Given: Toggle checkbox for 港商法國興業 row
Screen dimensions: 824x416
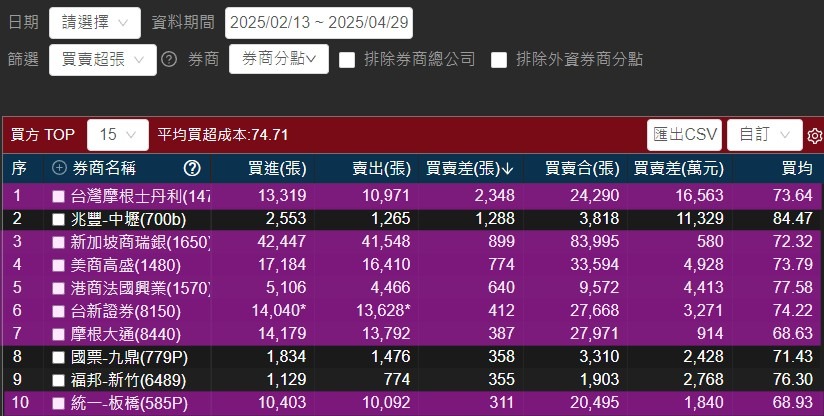Looking at the screenshot, I should pyautogui.click(x=58, y=288).
